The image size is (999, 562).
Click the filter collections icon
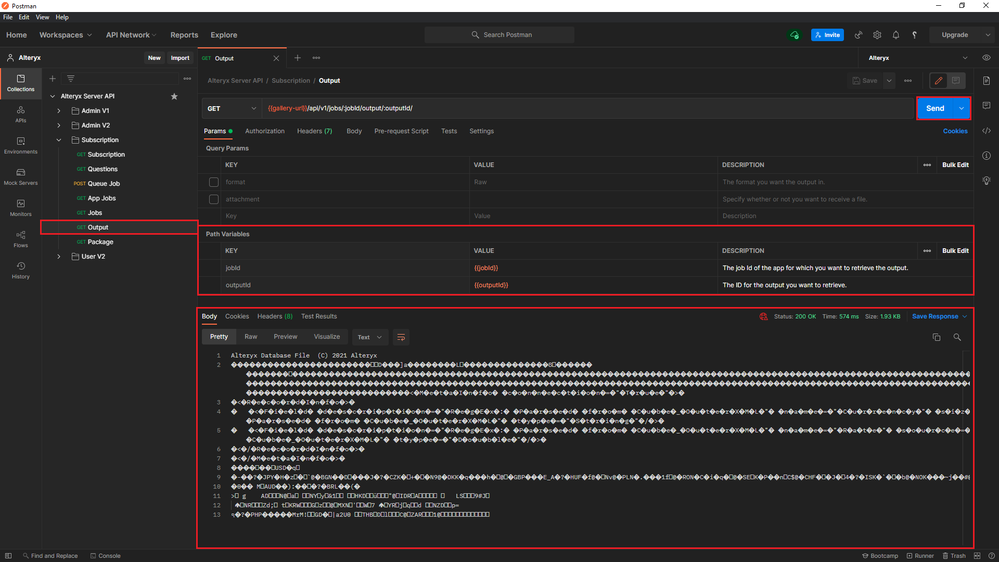71,78
